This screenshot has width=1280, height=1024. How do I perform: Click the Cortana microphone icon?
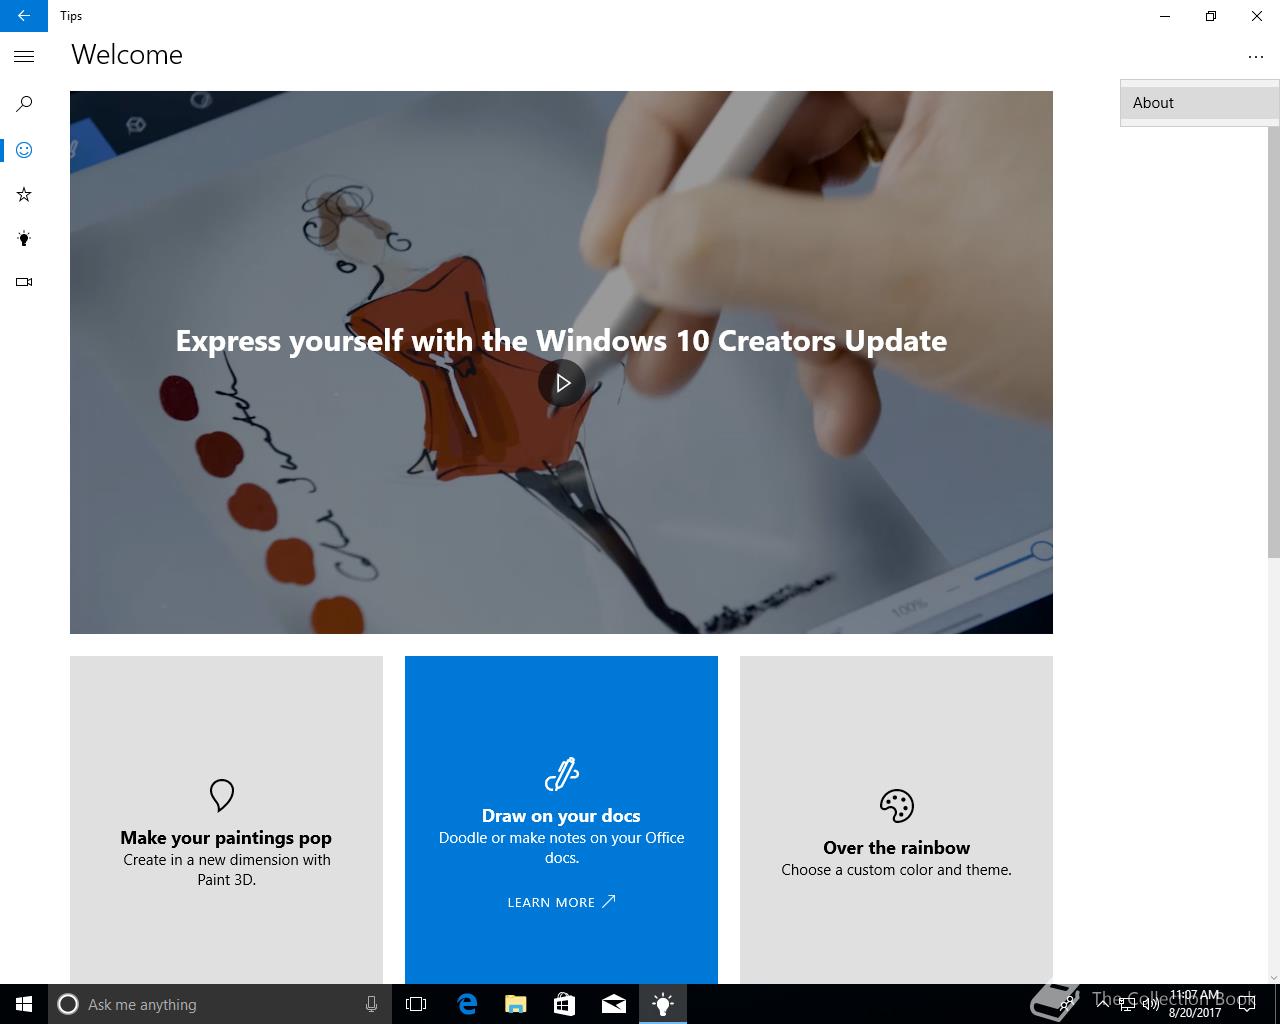pos(371,1004)
